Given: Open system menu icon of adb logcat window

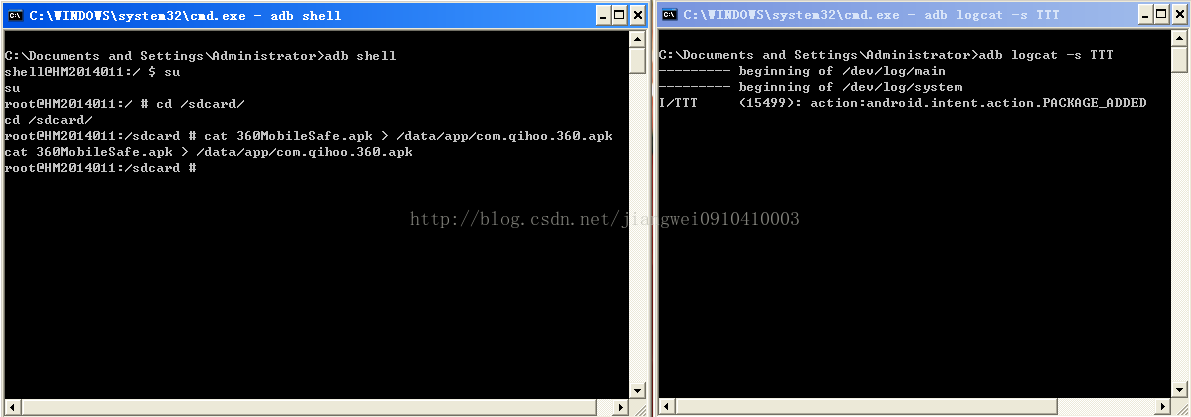Looking at the screenshot, I should [669, 14].
